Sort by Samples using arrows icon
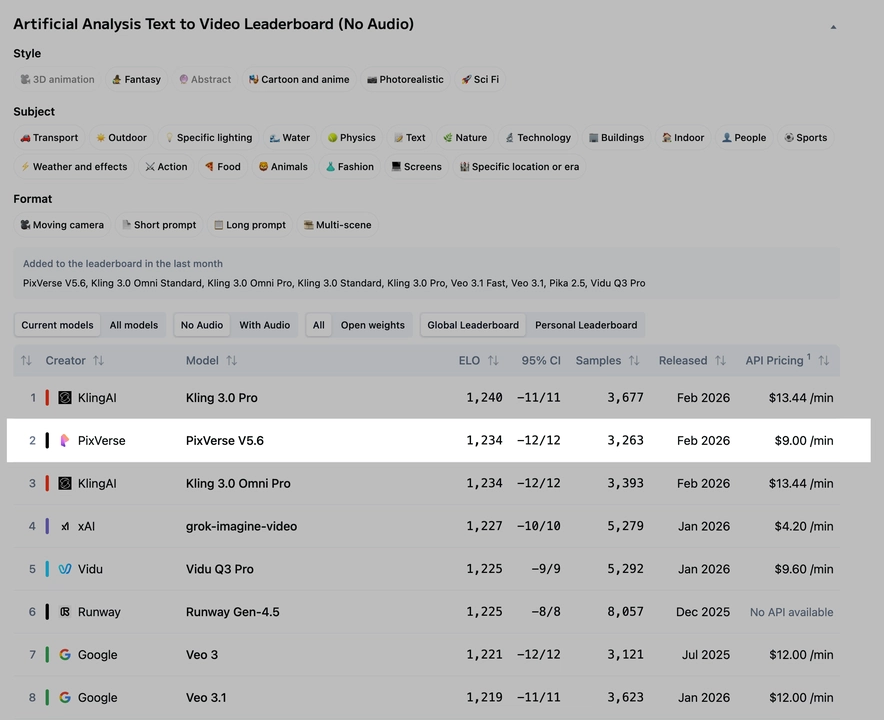Viewport: 884px width, 720px height. [634, 361]
